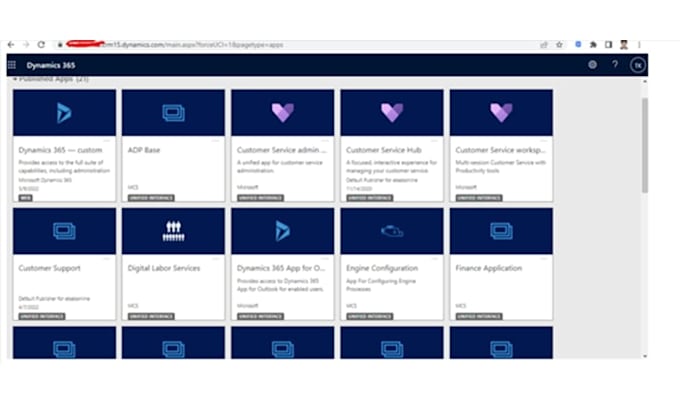
Task: Open the Customer Service Hub heart icon
Action: [392, 113]
